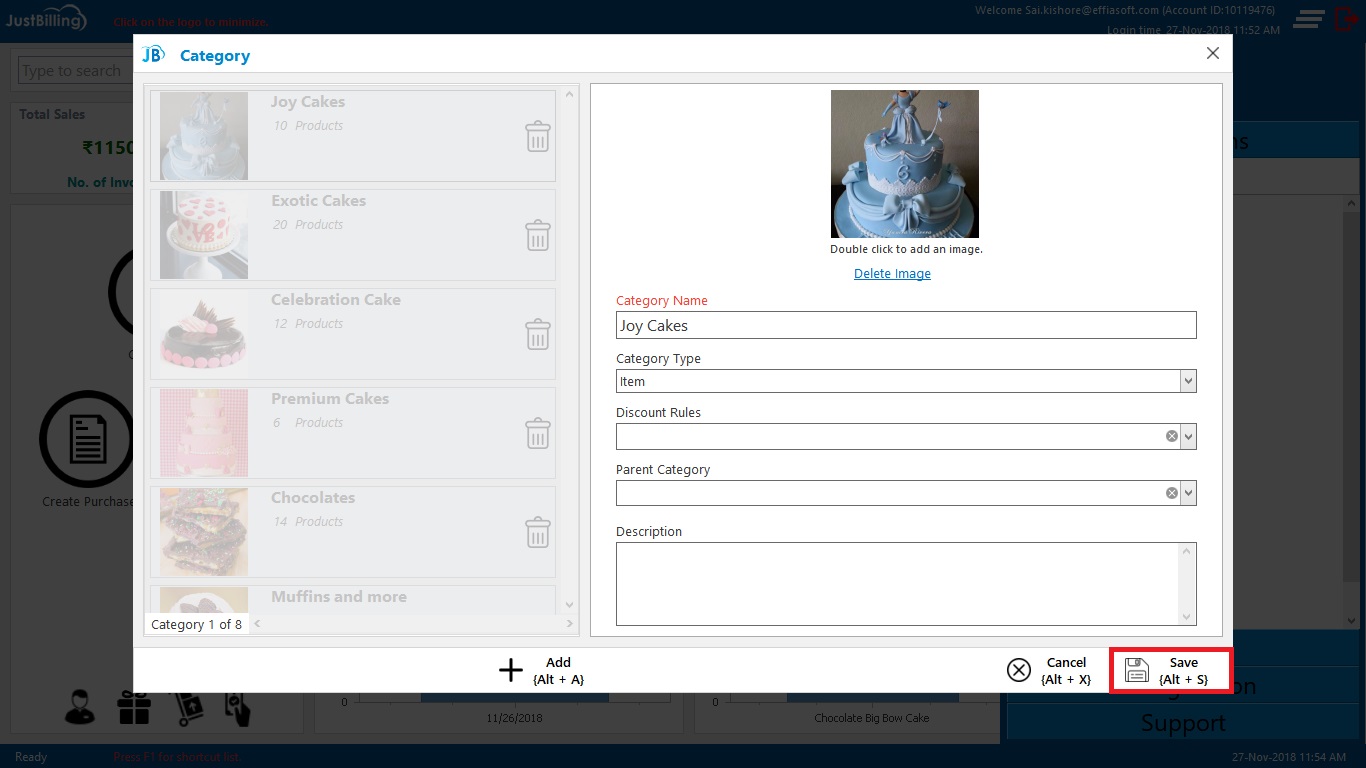Select the Exotic Cakes list thumbnail

point(204,235)
